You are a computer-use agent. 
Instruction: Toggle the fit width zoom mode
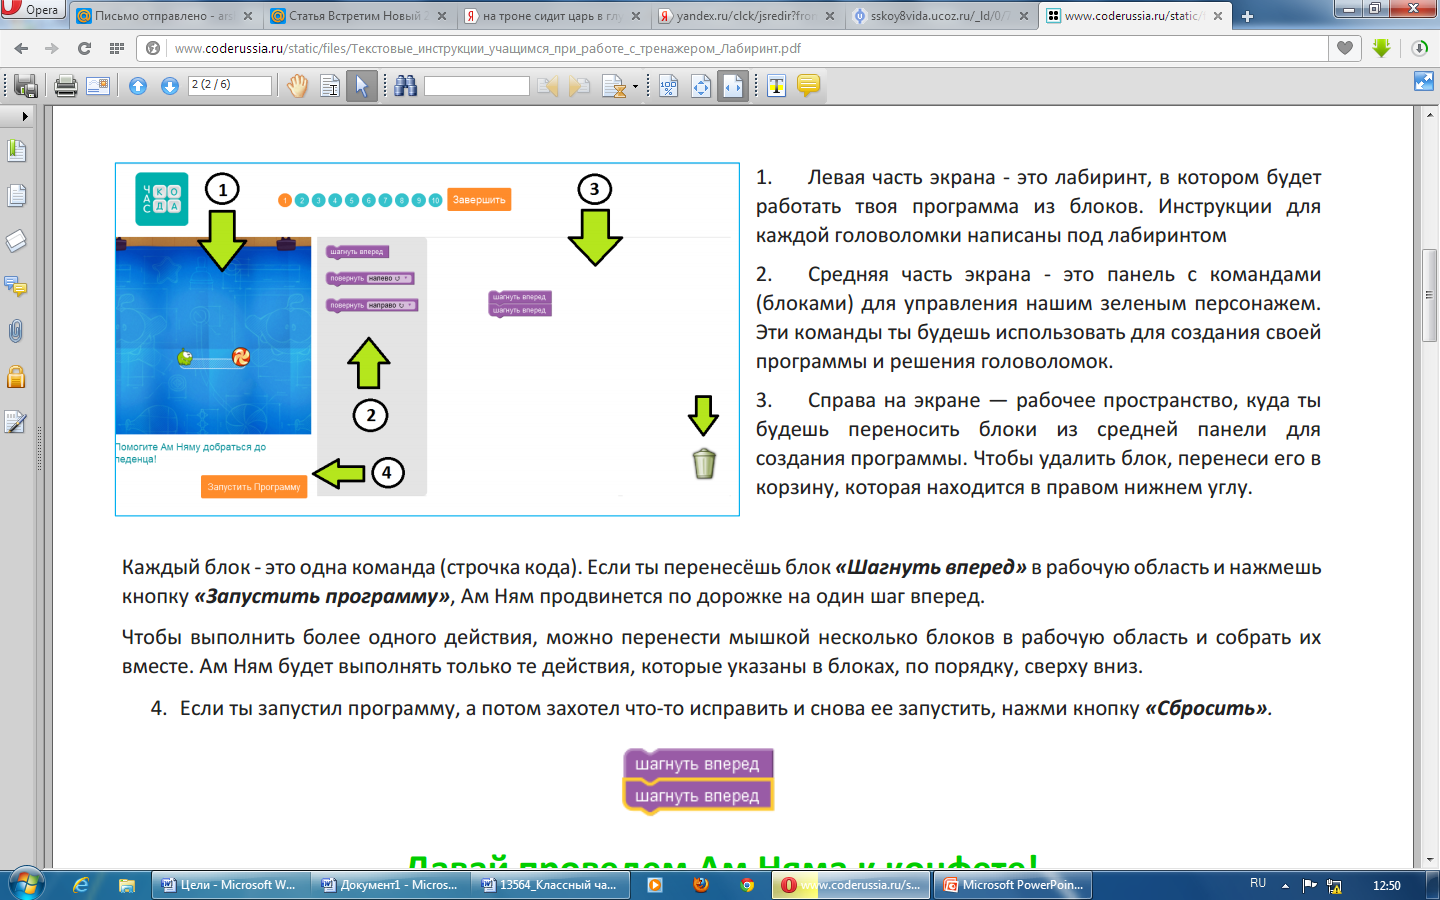tap(733, 86)
